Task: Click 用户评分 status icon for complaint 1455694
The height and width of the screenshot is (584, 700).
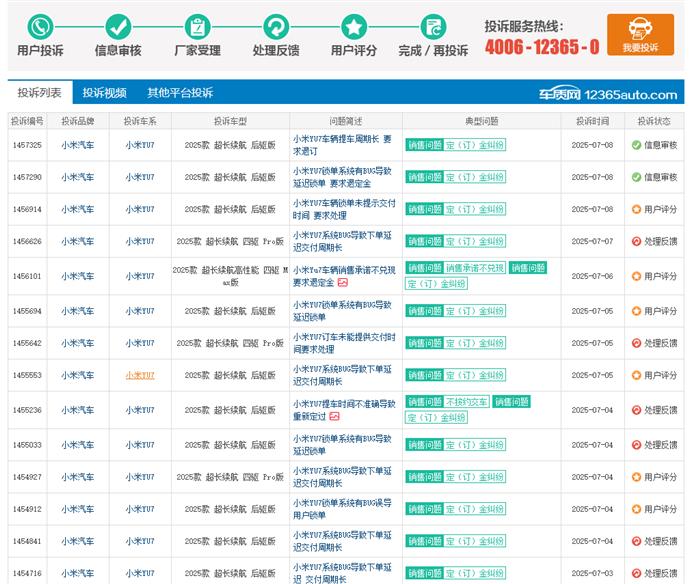Action: [636, 311]
